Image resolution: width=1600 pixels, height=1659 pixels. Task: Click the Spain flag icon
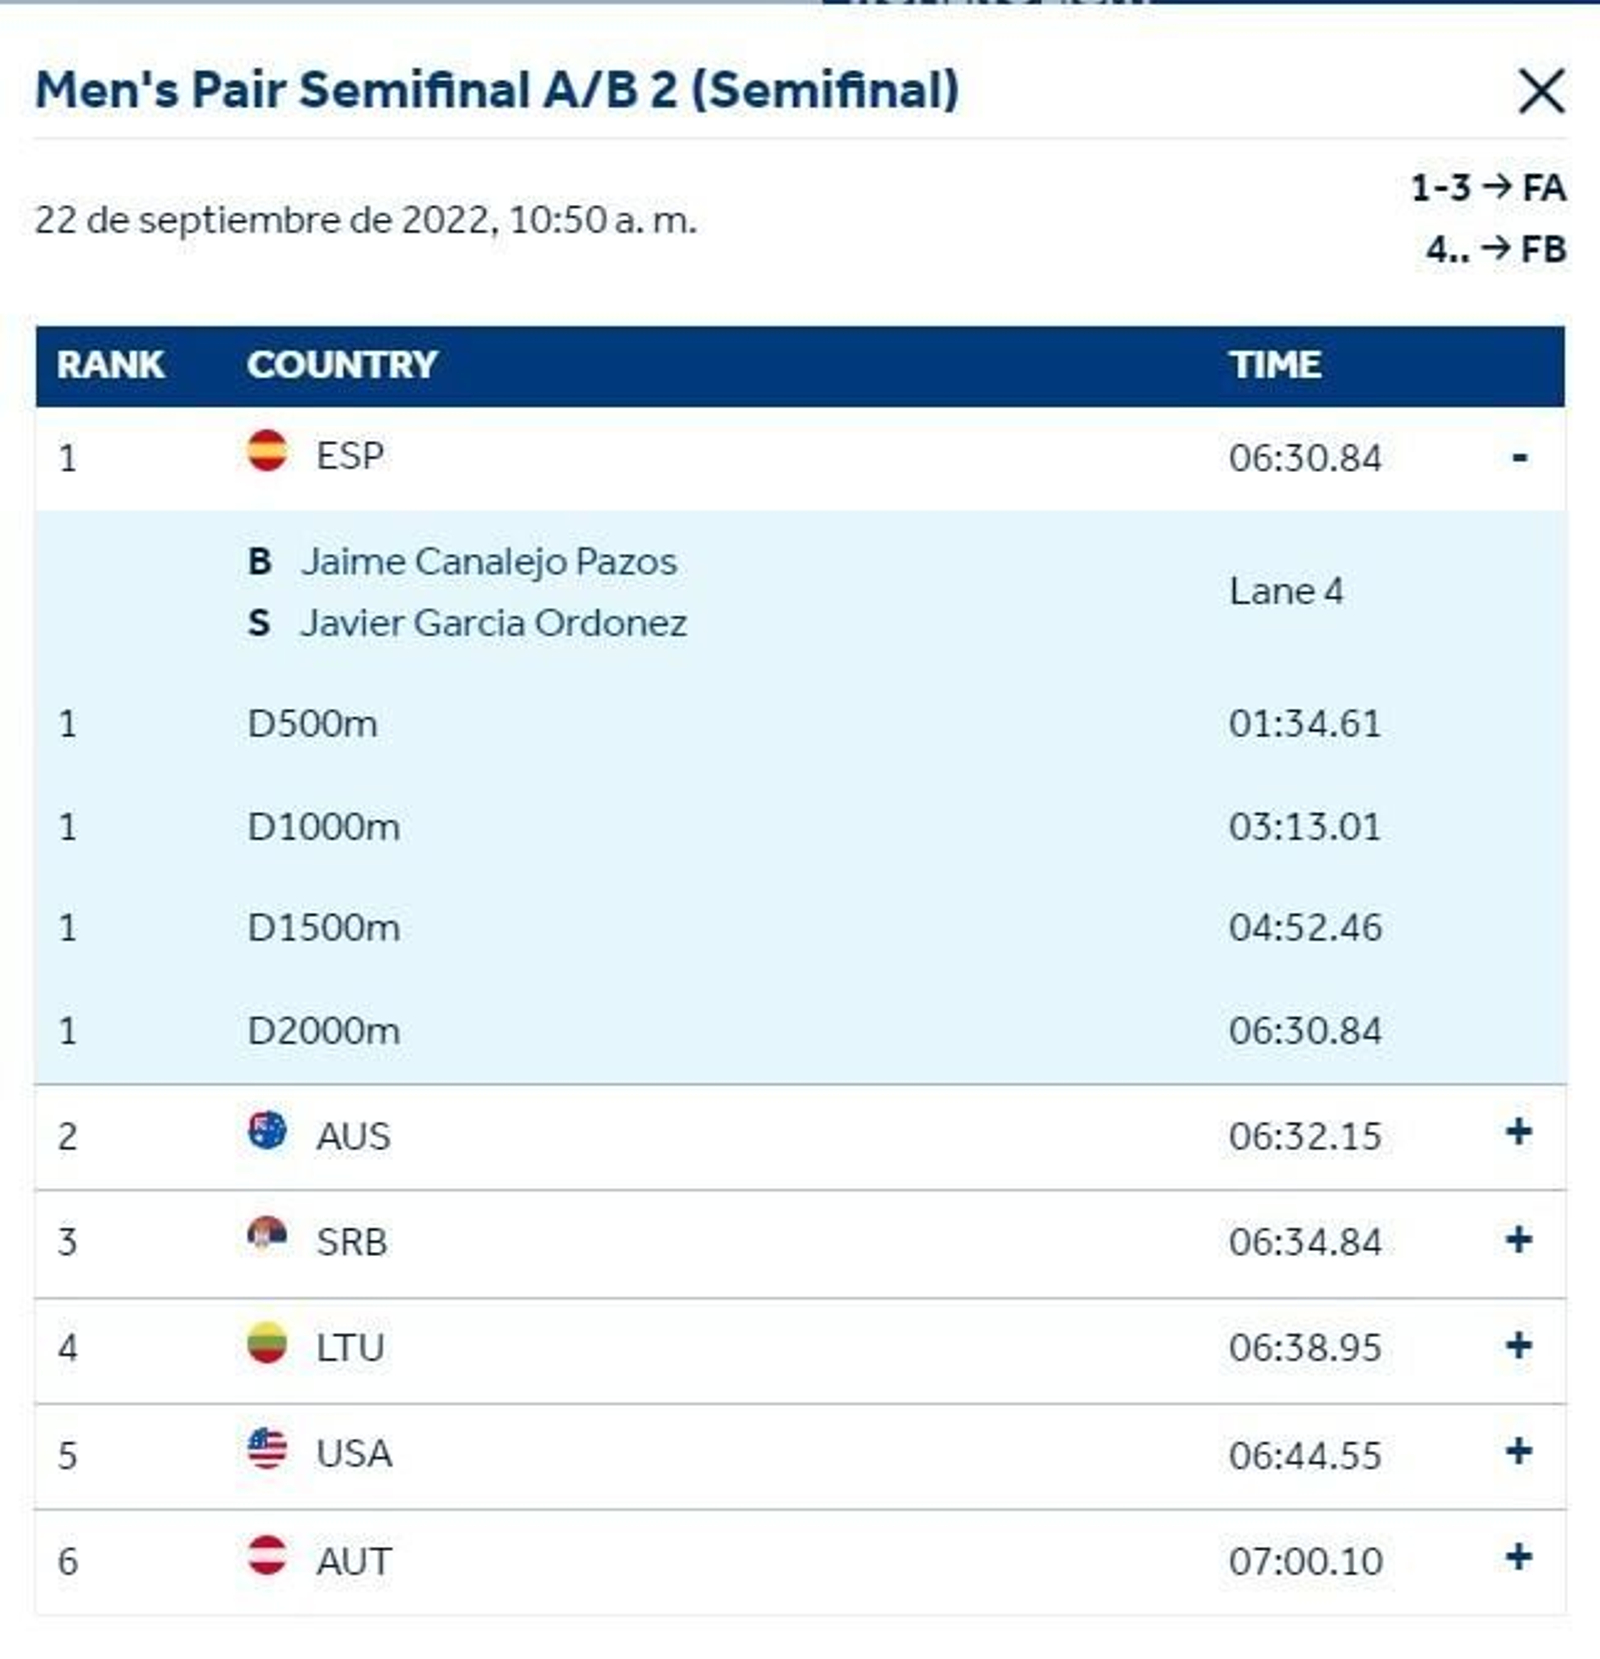tap(267, 451)
